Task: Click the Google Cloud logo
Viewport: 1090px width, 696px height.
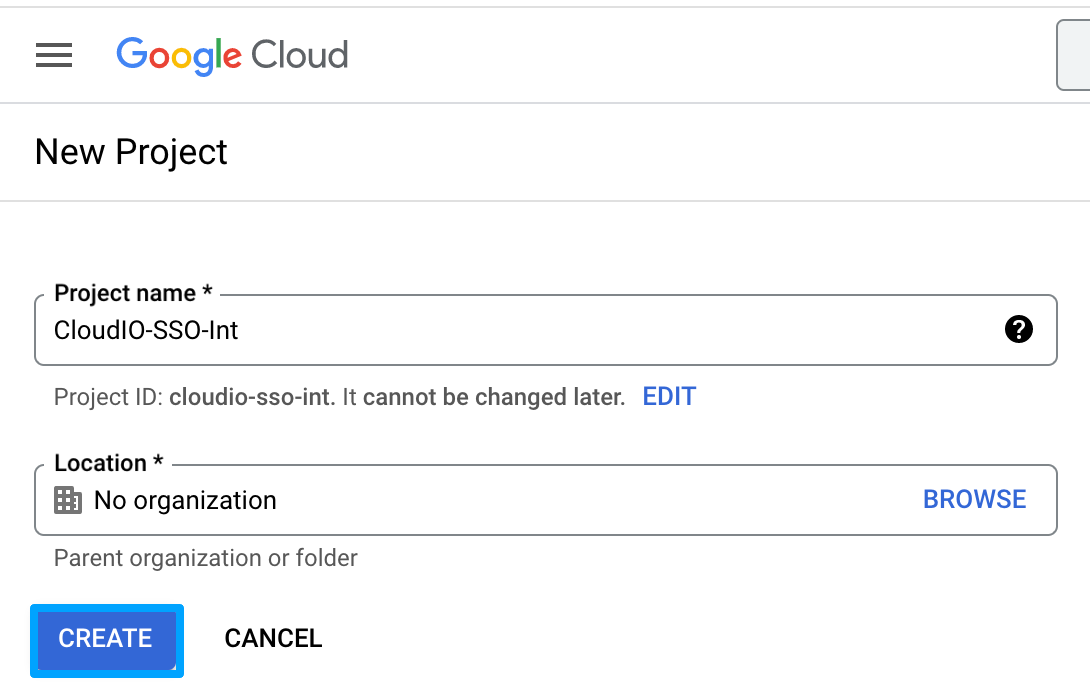Action: pos(232,55)
